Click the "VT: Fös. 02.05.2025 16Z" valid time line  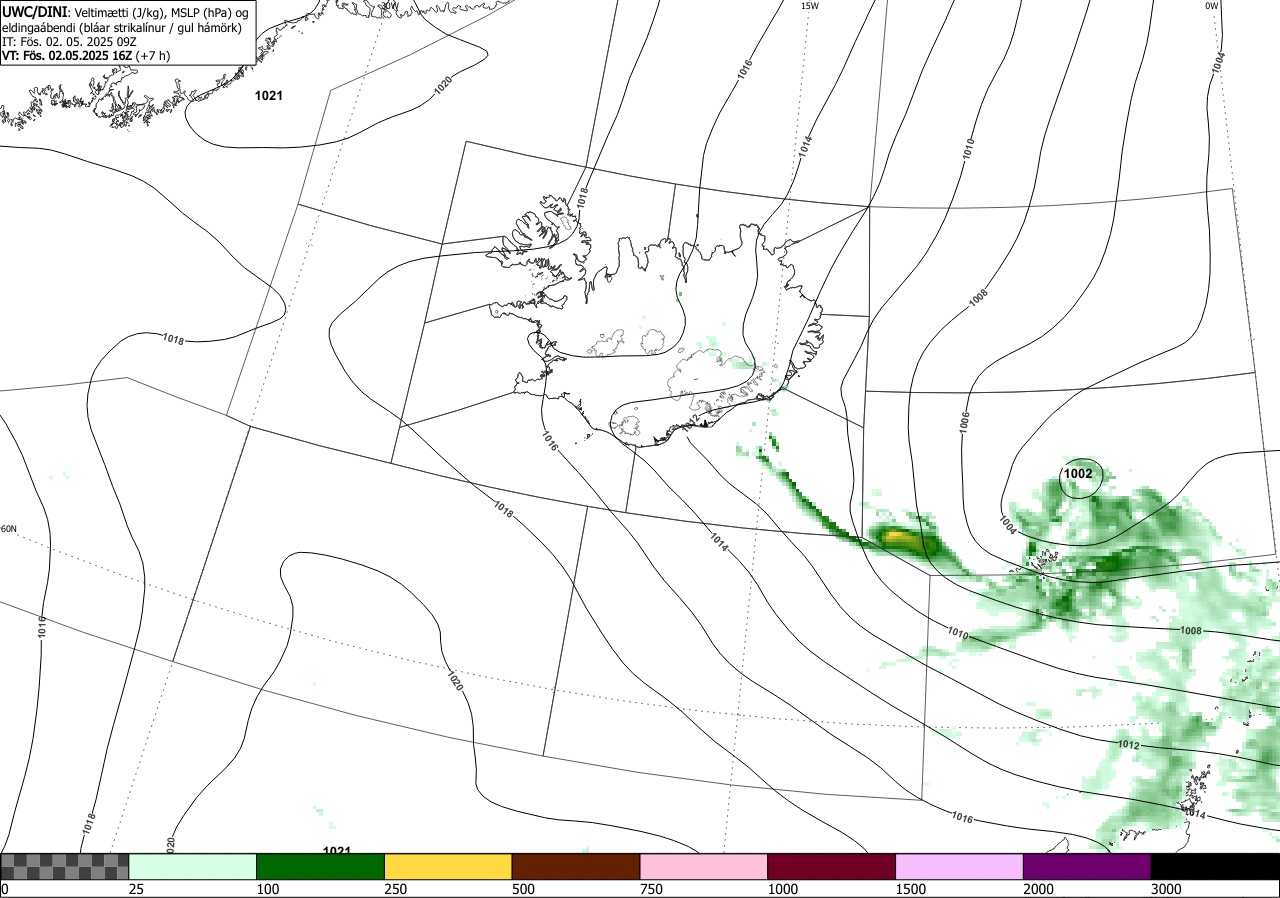coord(67,56)
